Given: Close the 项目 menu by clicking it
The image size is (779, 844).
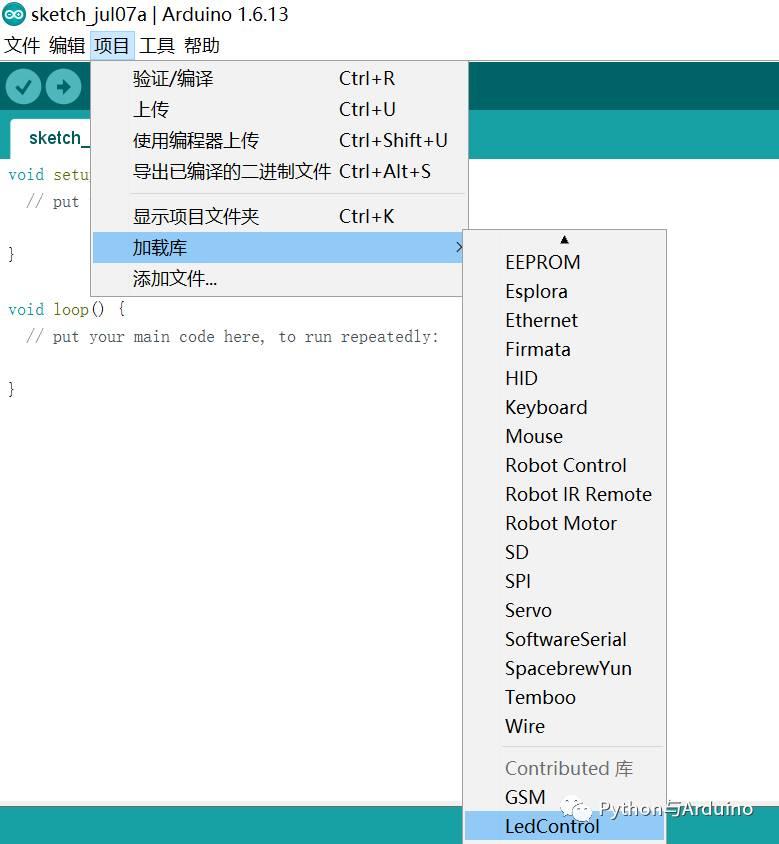Looking at the screenshot, I should coord(112,46).
